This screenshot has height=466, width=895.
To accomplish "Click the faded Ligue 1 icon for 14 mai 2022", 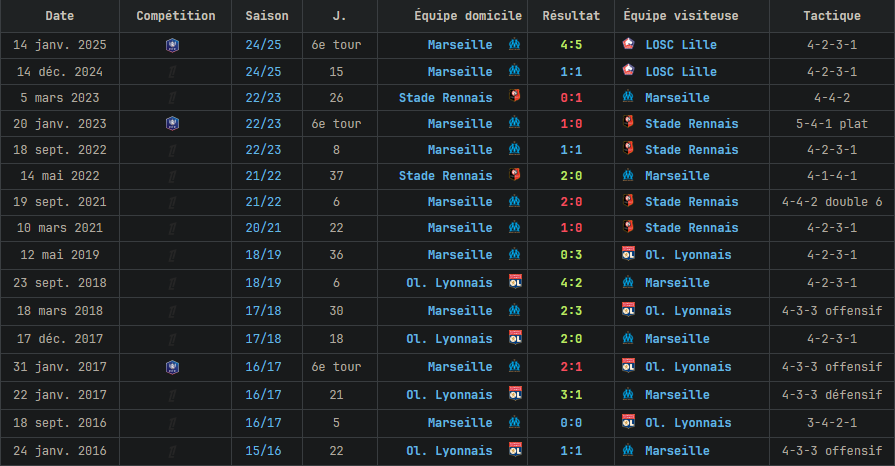I will tap(172, 176).
